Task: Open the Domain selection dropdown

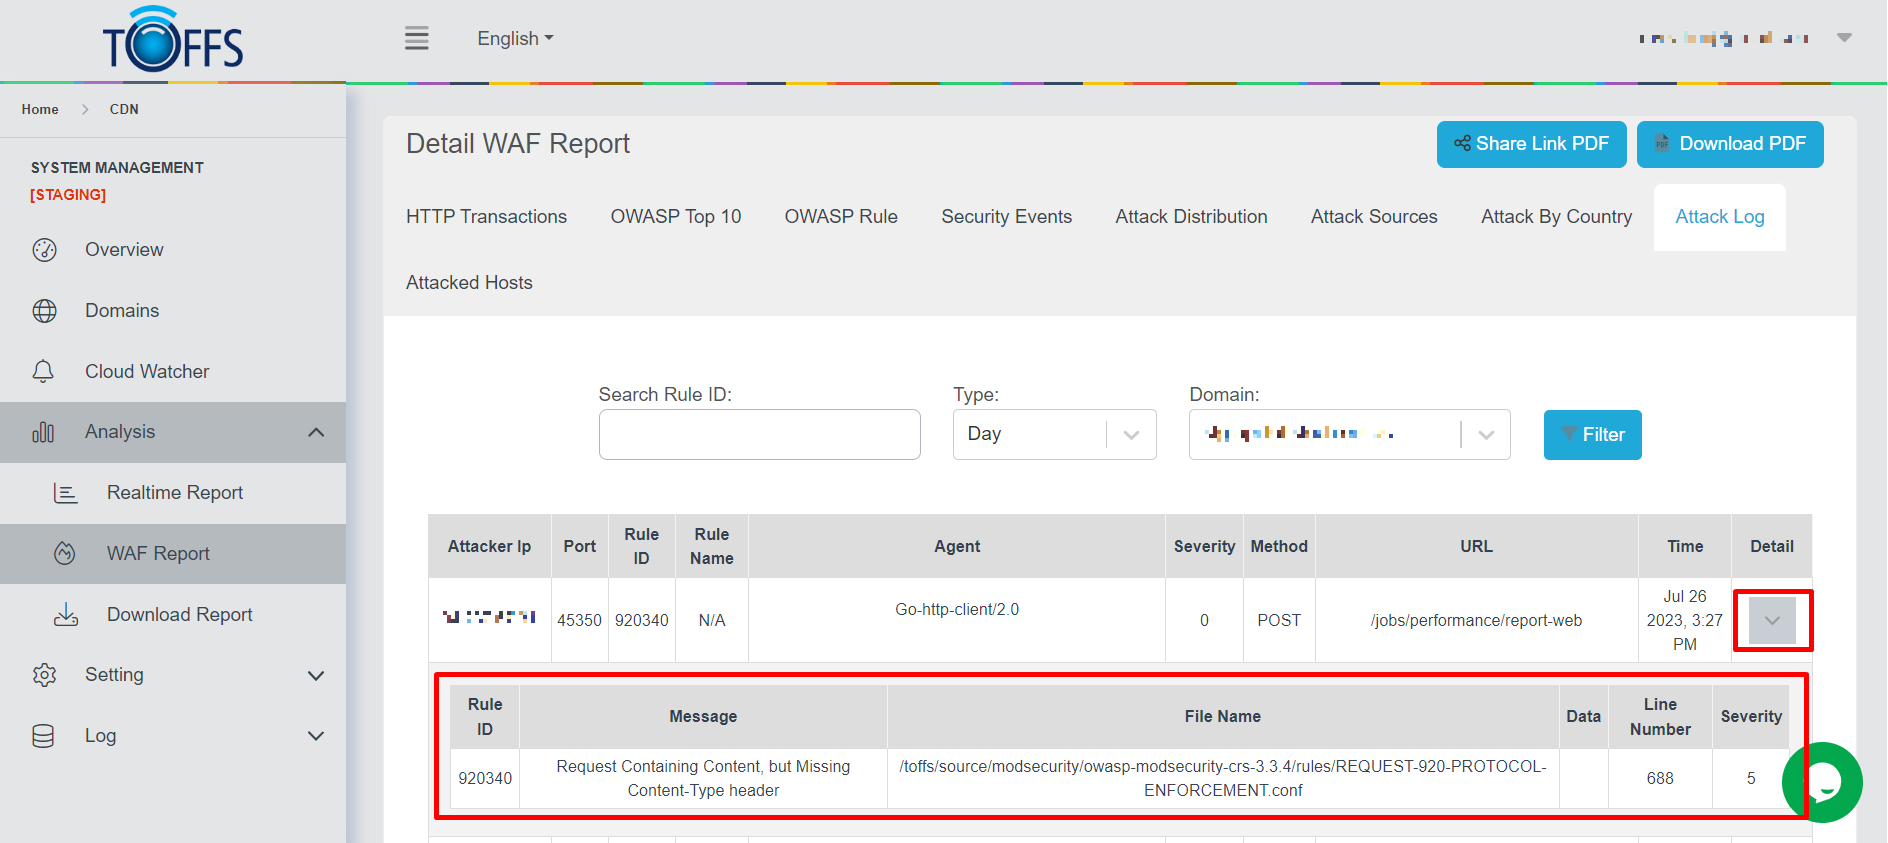Action: pos(1348,434)
